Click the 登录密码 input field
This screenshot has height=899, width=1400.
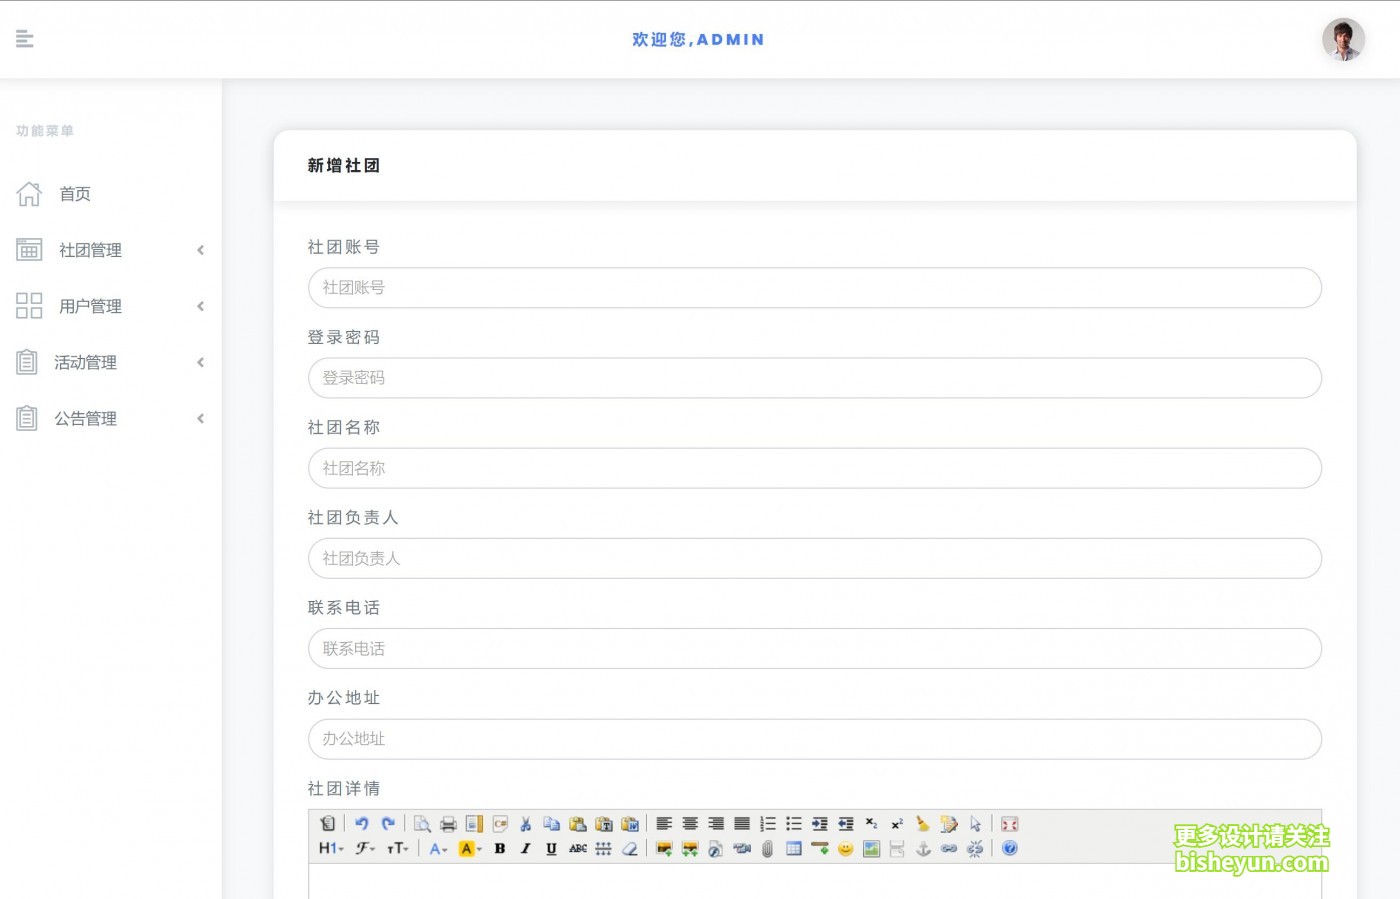815,378
